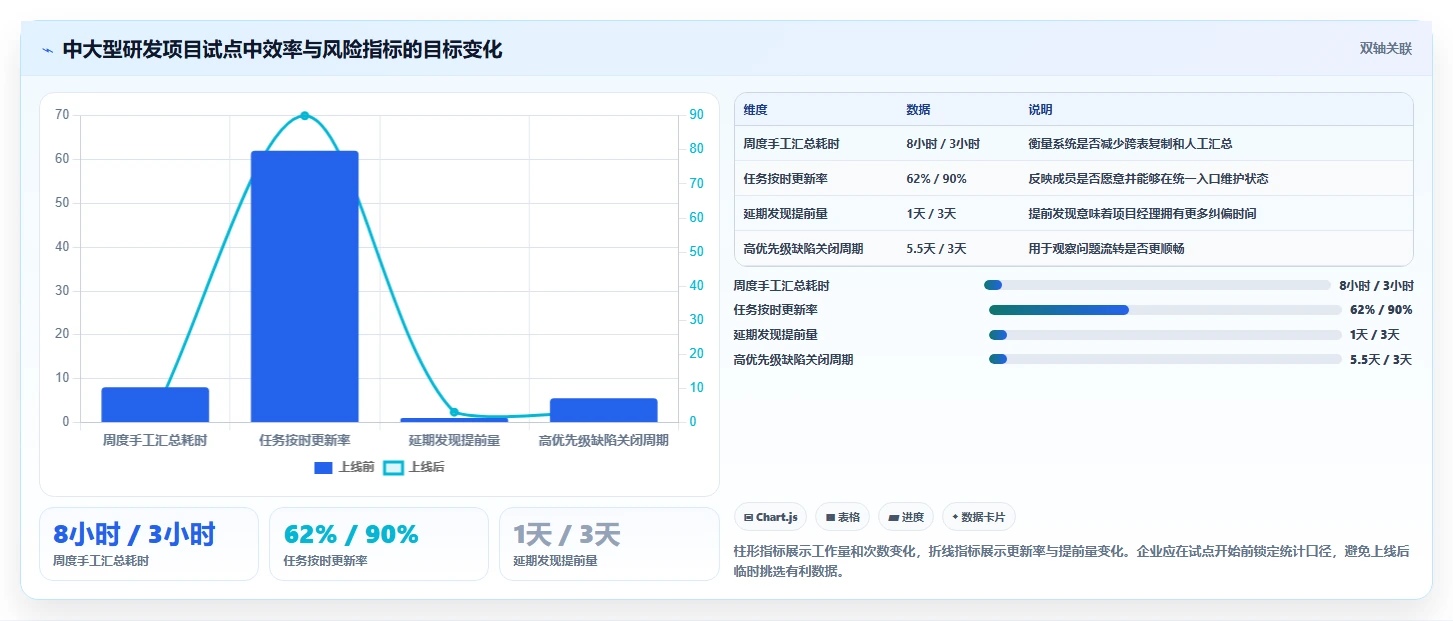
Task: Click the 维度 table column header
Action: click(x=756, y=110)
